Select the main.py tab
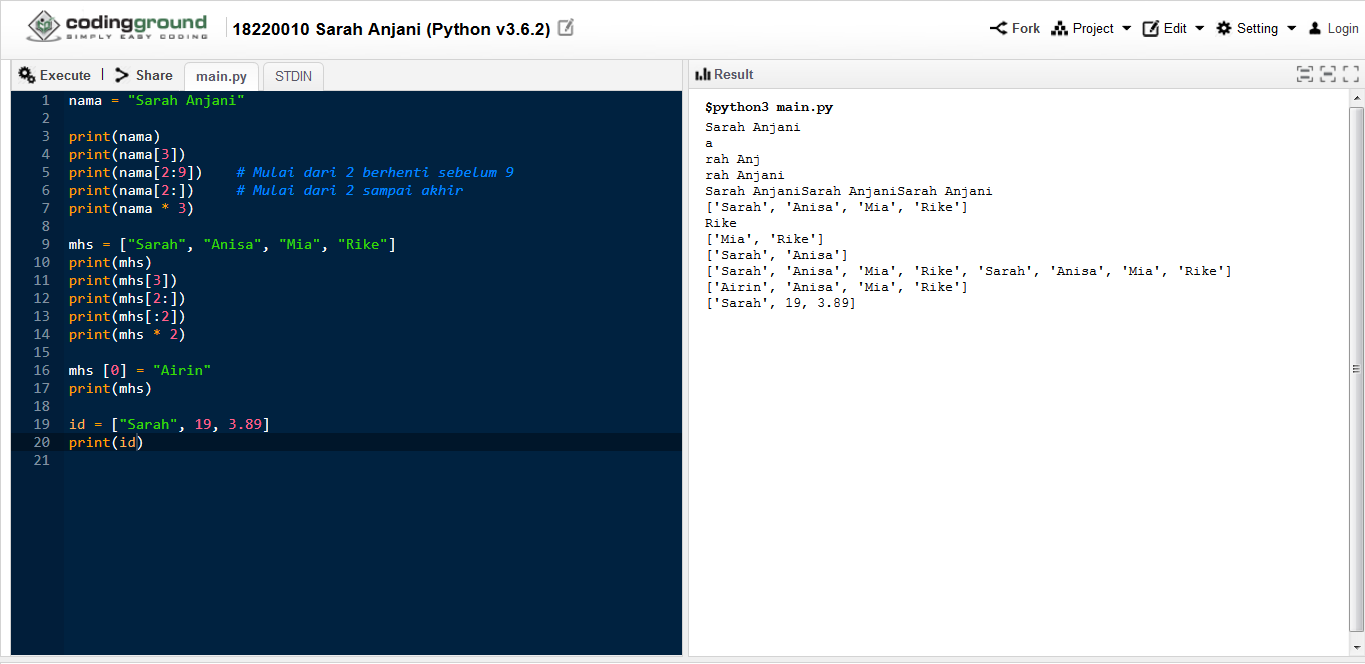Screen dimensions: 1365x664 coord(221,76)
